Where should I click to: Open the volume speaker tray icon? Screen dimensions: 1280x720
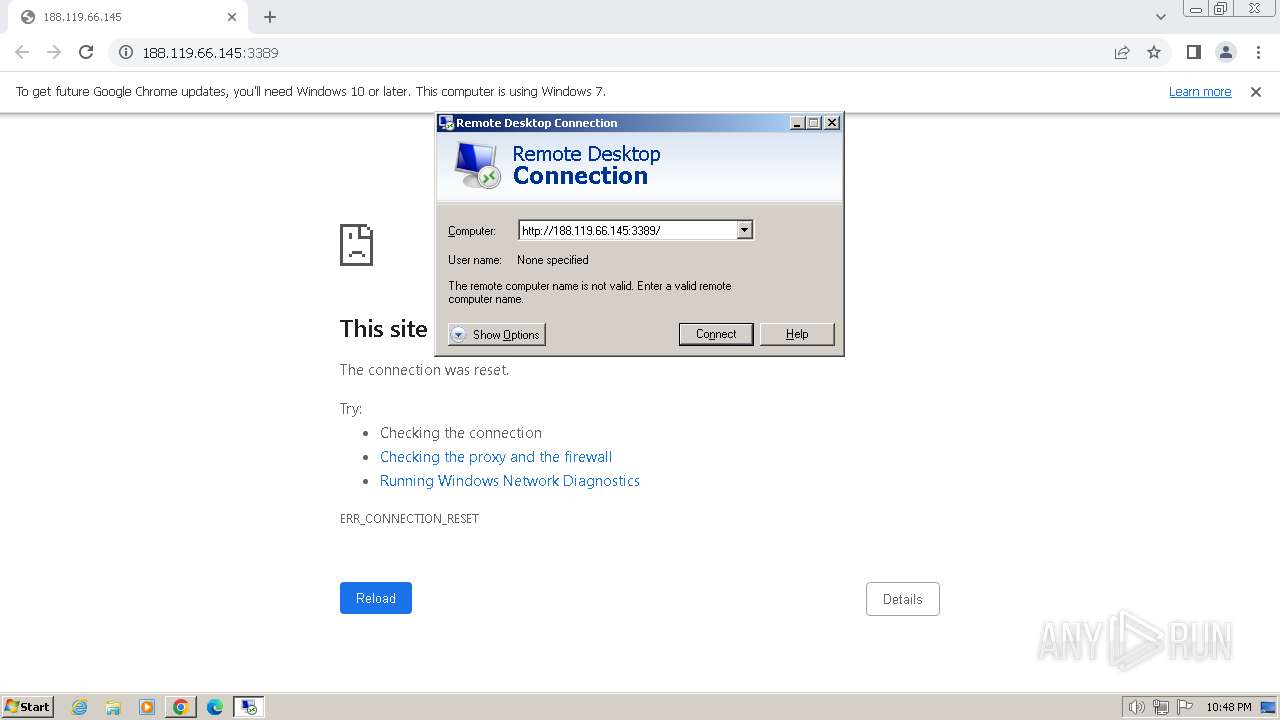coord(1137,707)
